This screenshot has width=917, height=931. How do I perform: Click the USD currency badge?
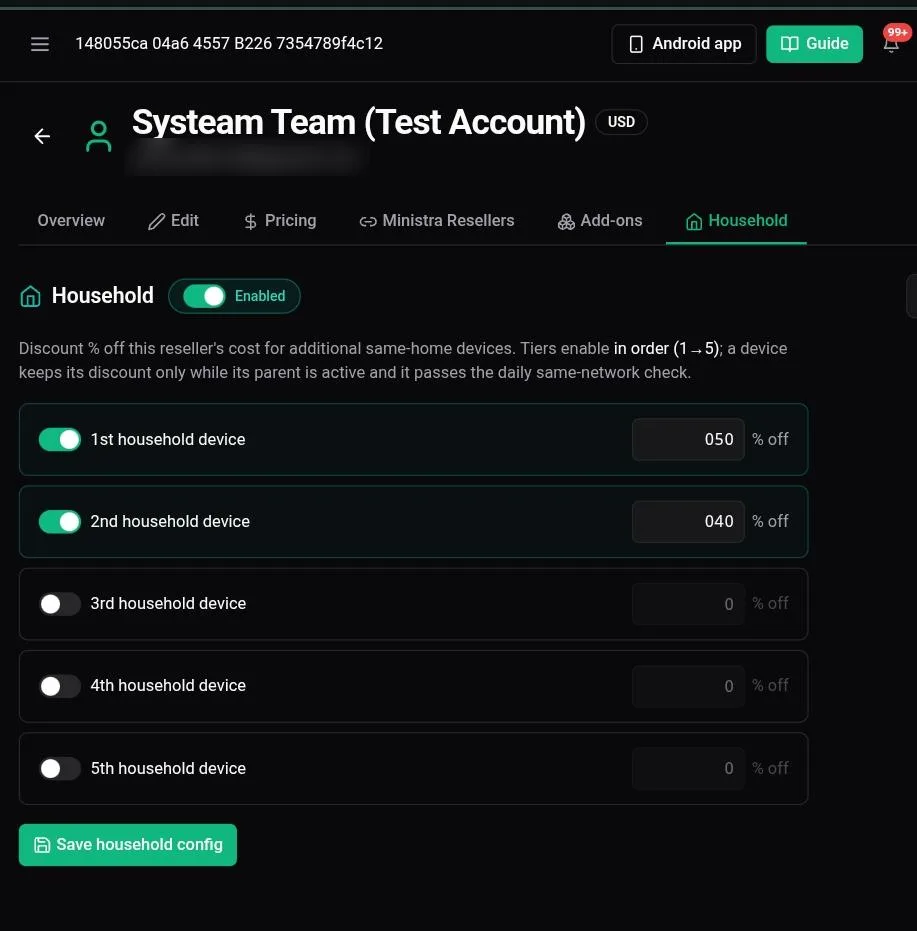(621, 122)
